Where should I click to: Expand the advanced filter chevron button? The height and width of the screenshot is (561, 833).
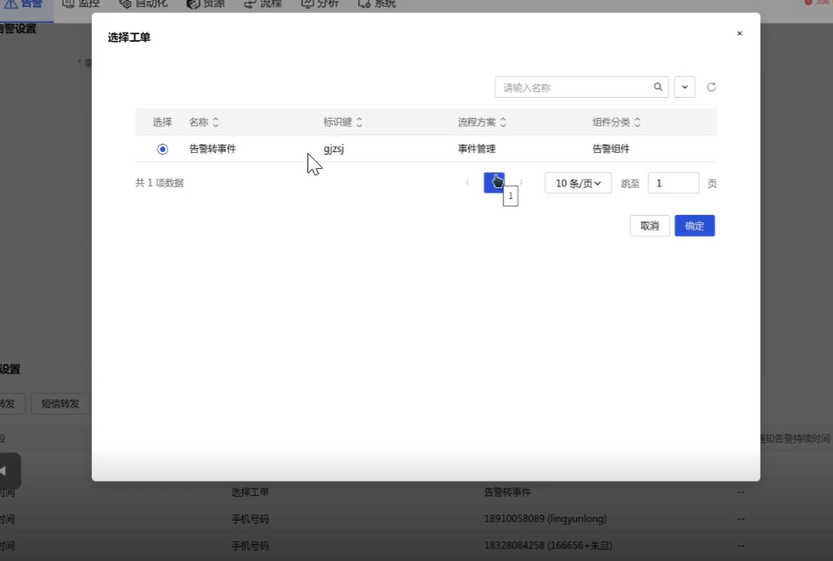[685, 87]
